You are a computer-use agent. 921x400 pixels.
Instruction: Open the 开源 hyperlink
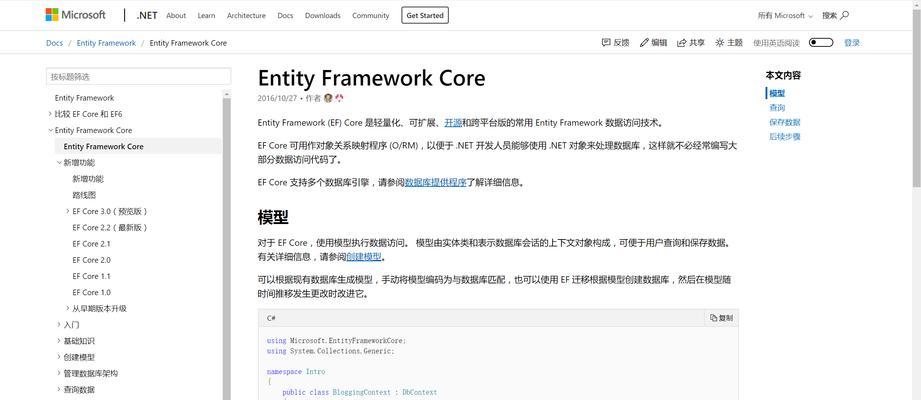(453, 123)
